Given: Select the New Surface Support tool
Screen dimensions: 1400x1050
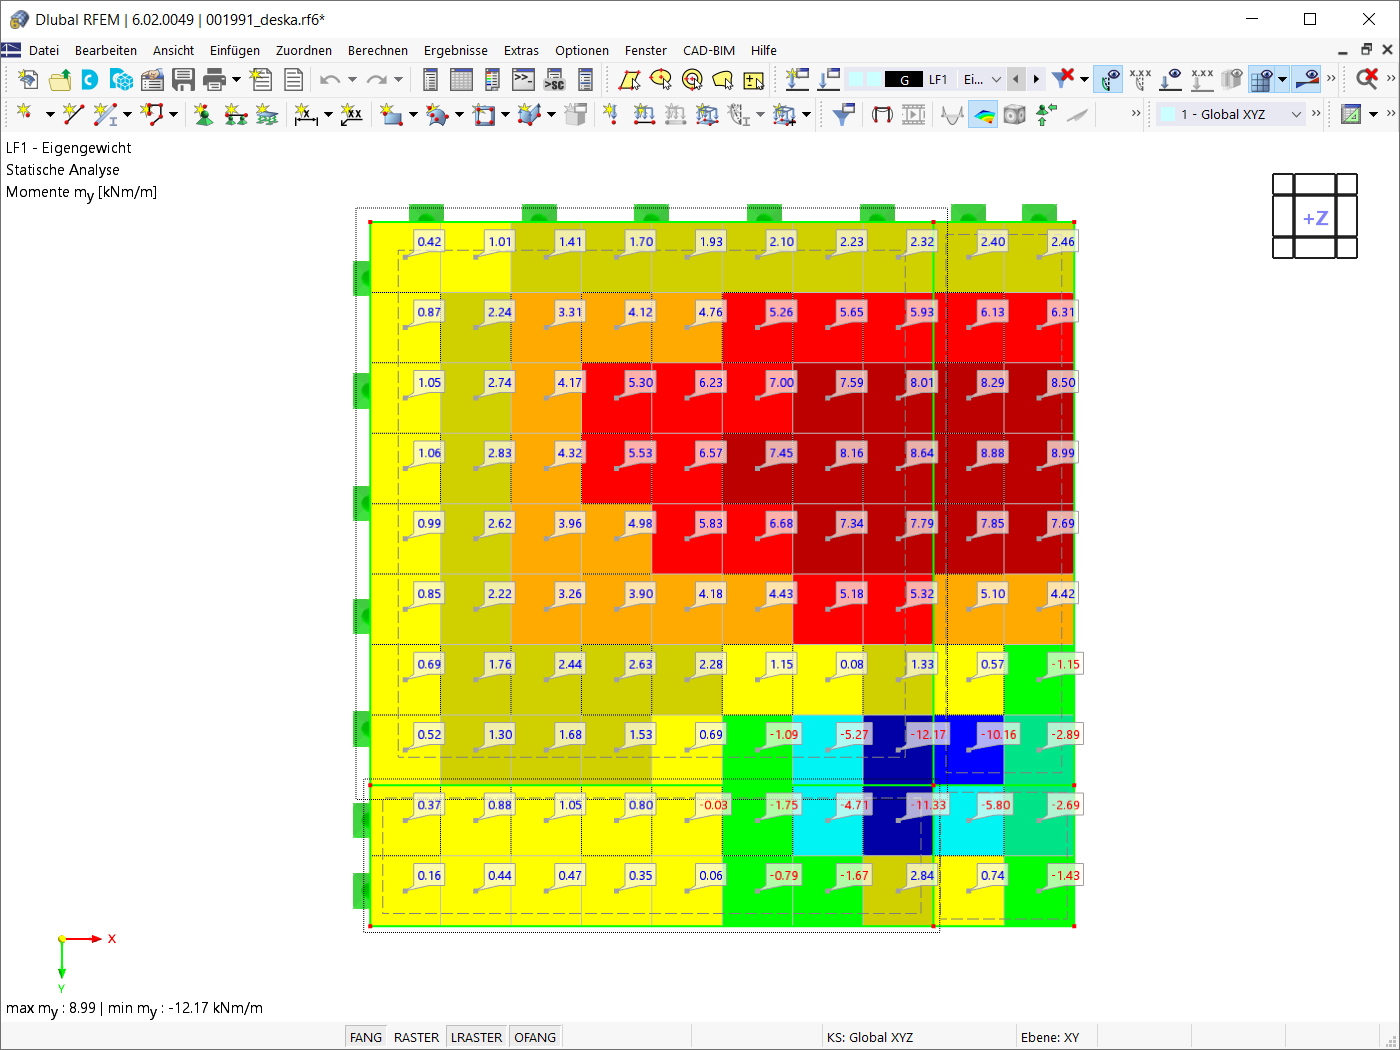Looking at the screenshot, I should point(267,114).
